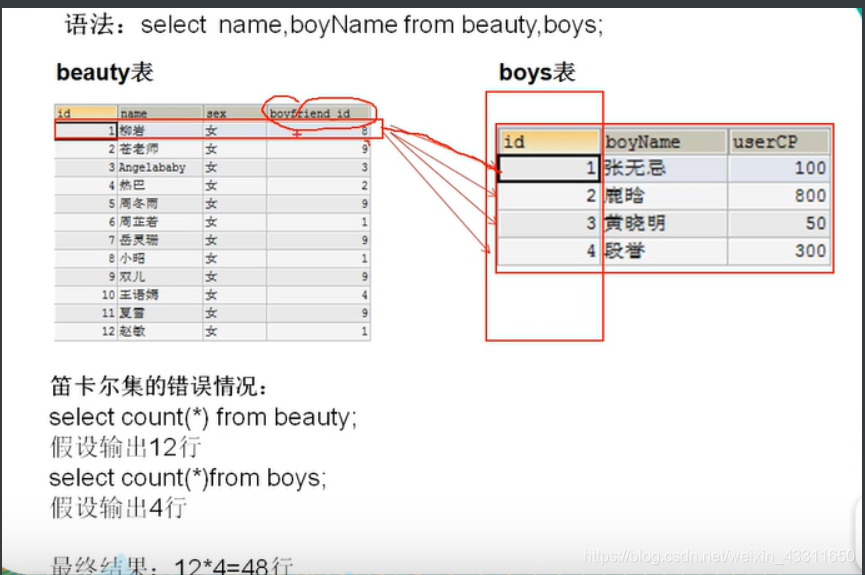865x575 pixels.
Task: Select the name cell '岳灵珊'
Action: [160, 240]
